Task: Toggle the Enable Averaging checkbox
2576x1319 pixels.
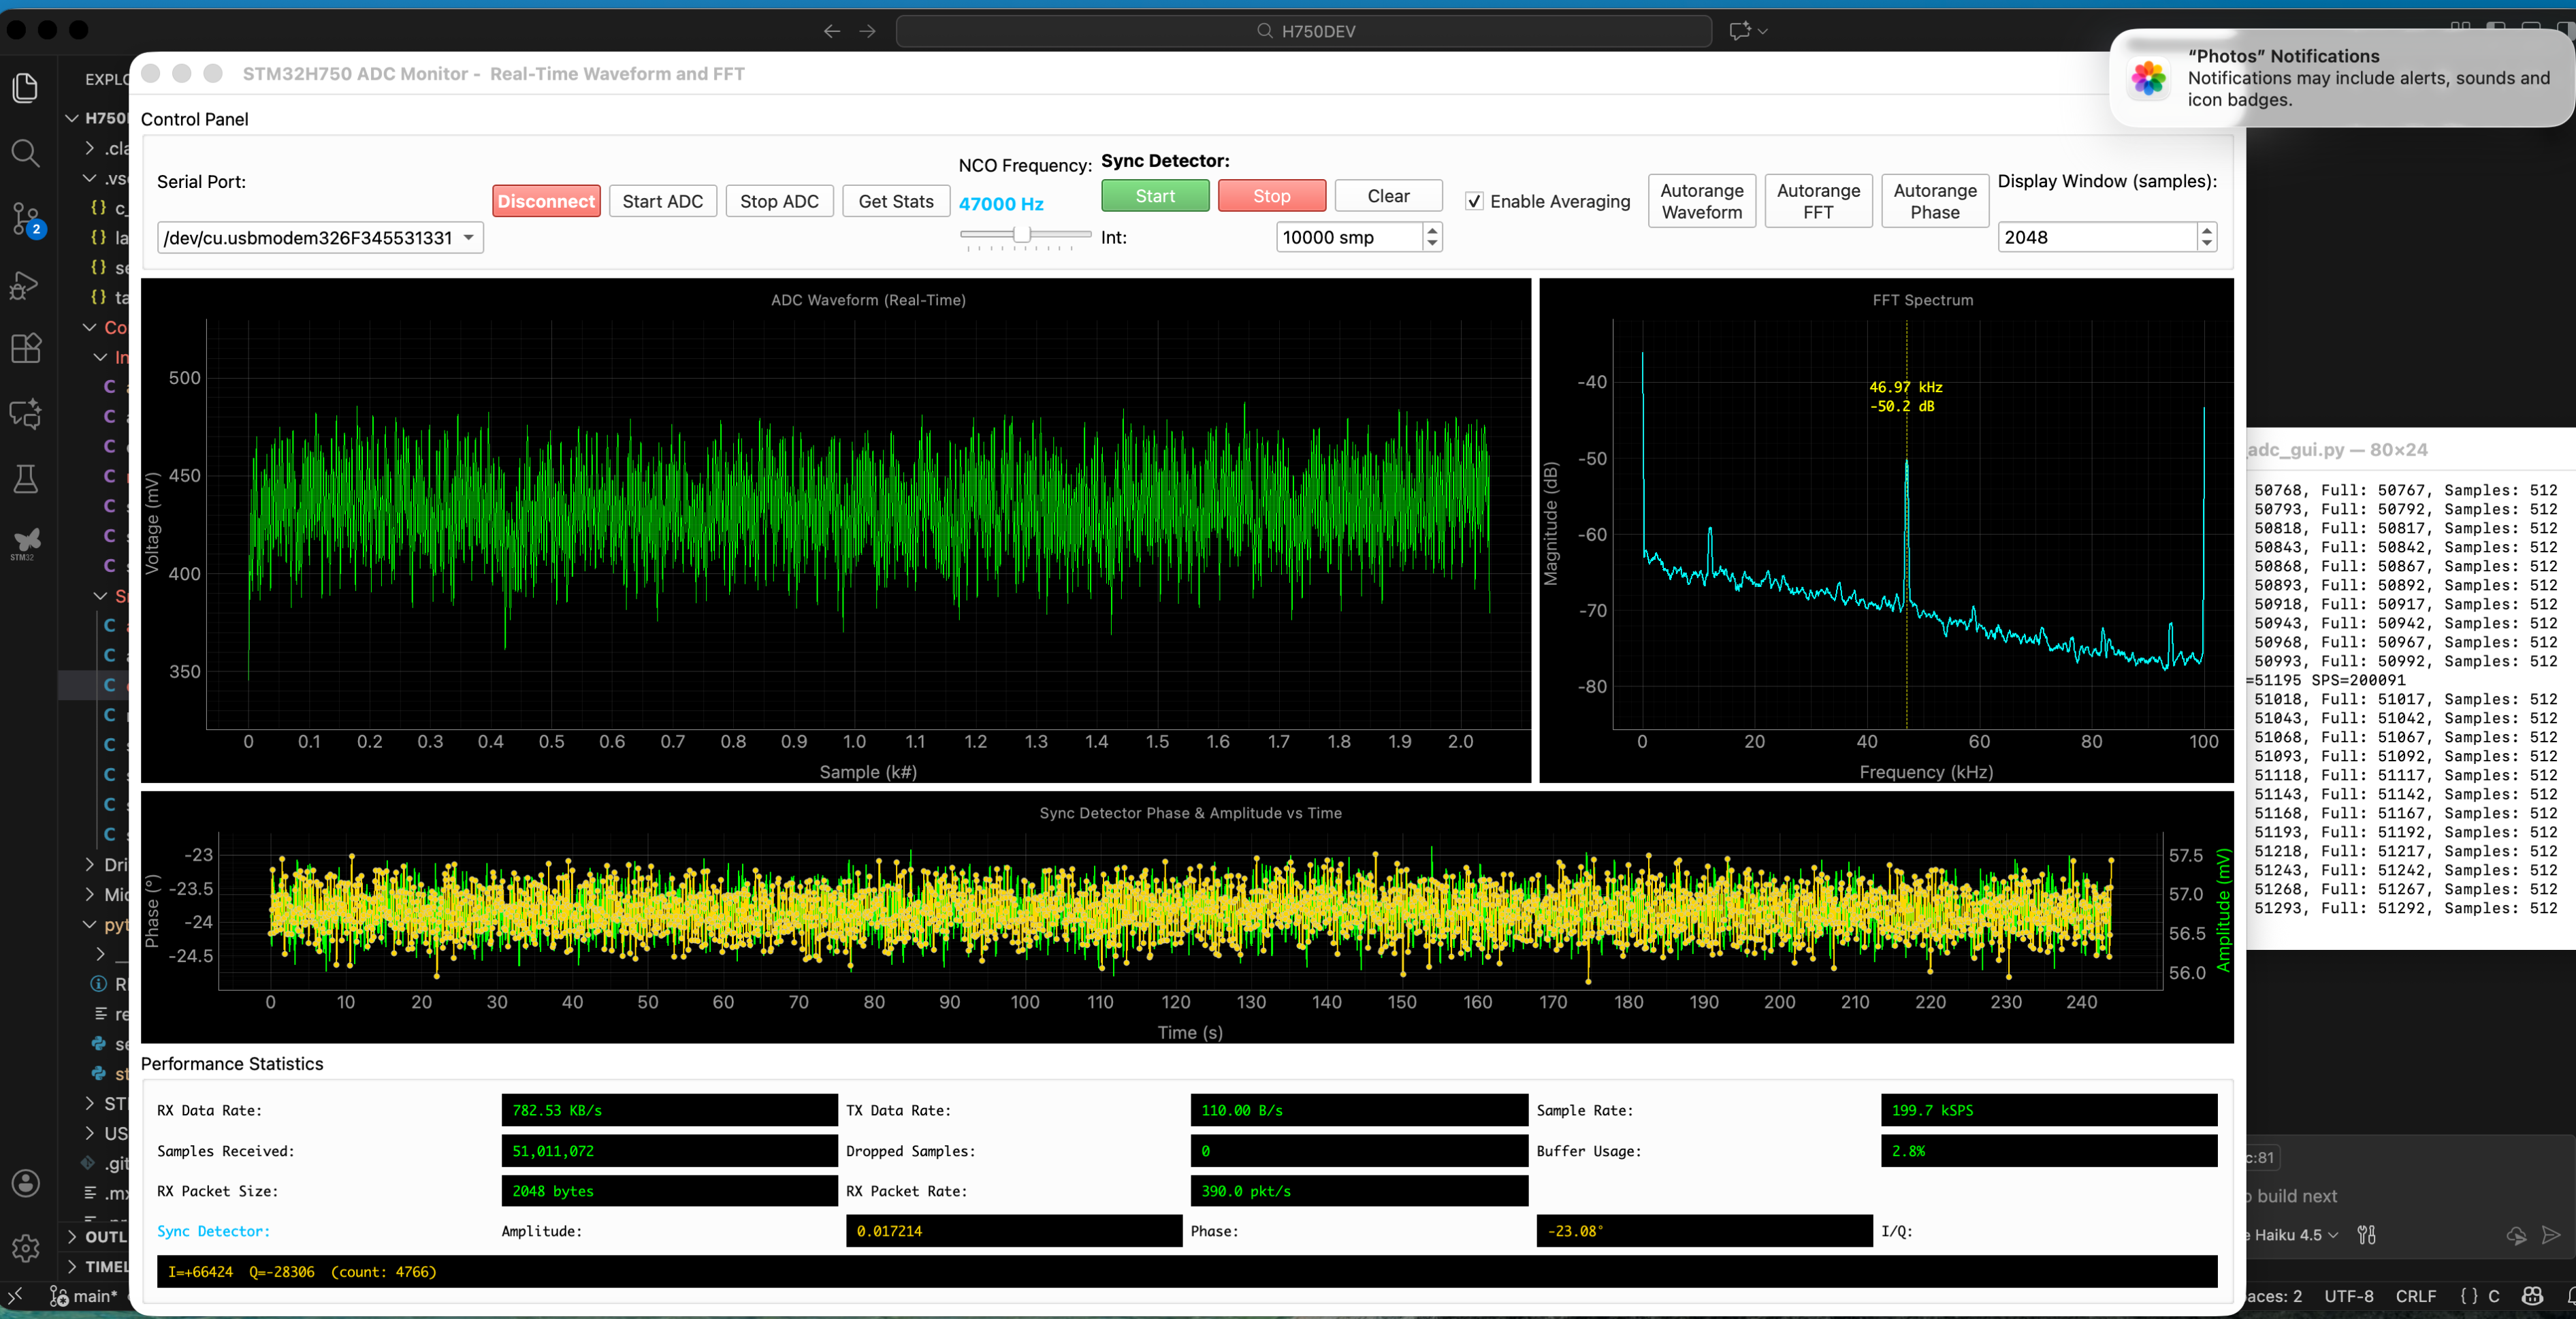Action: 1474,202
